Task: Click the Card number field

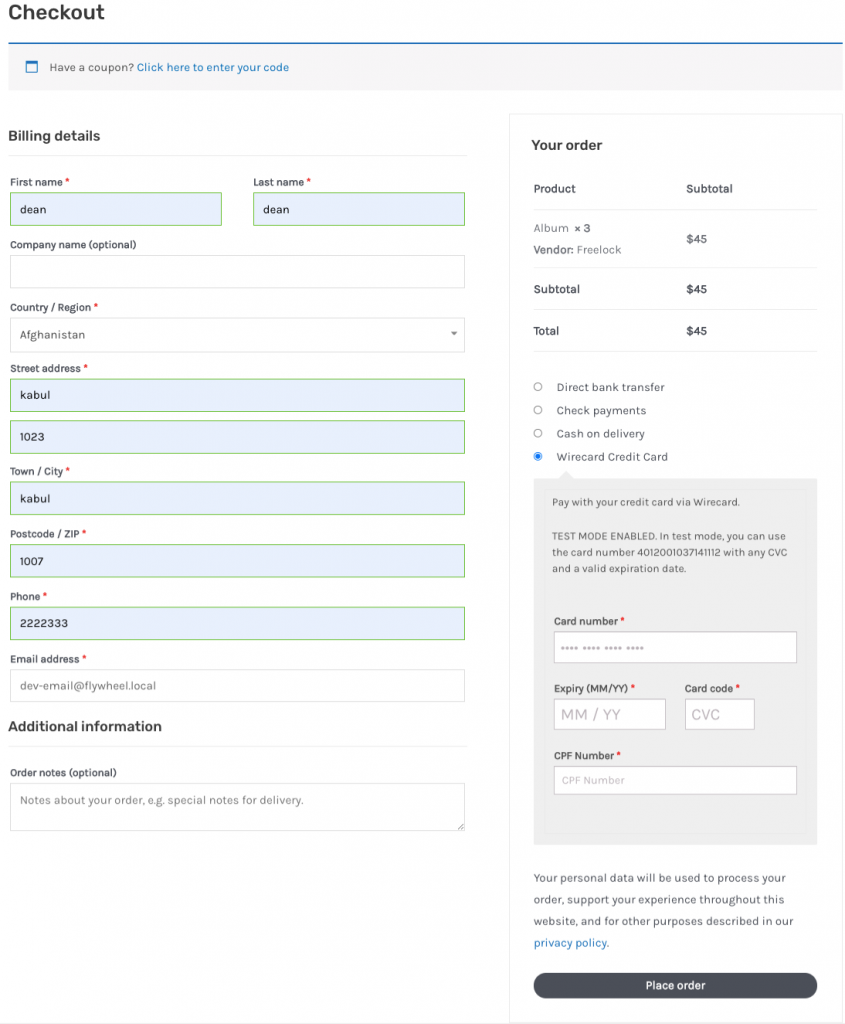Action: pyautogui.click(x=675, y=647)
